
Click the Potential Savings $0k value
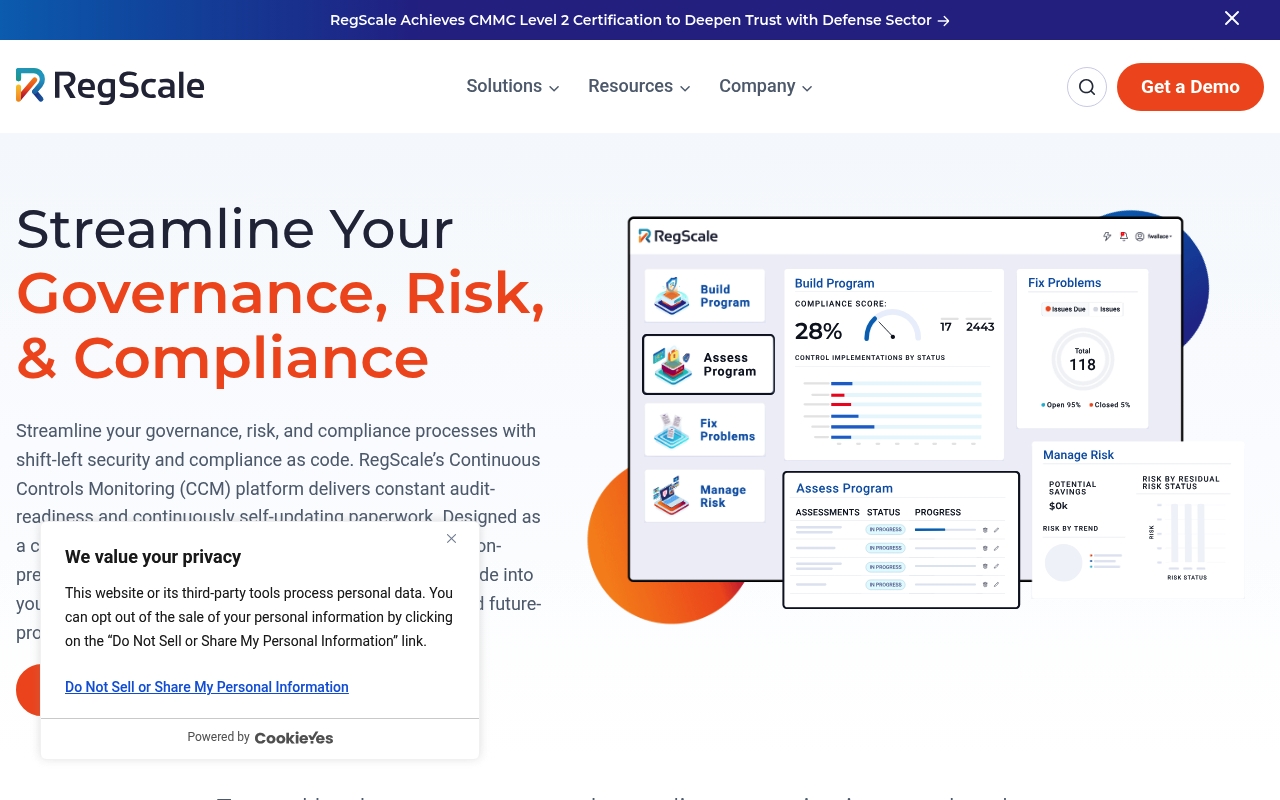tap(1058, 506)
